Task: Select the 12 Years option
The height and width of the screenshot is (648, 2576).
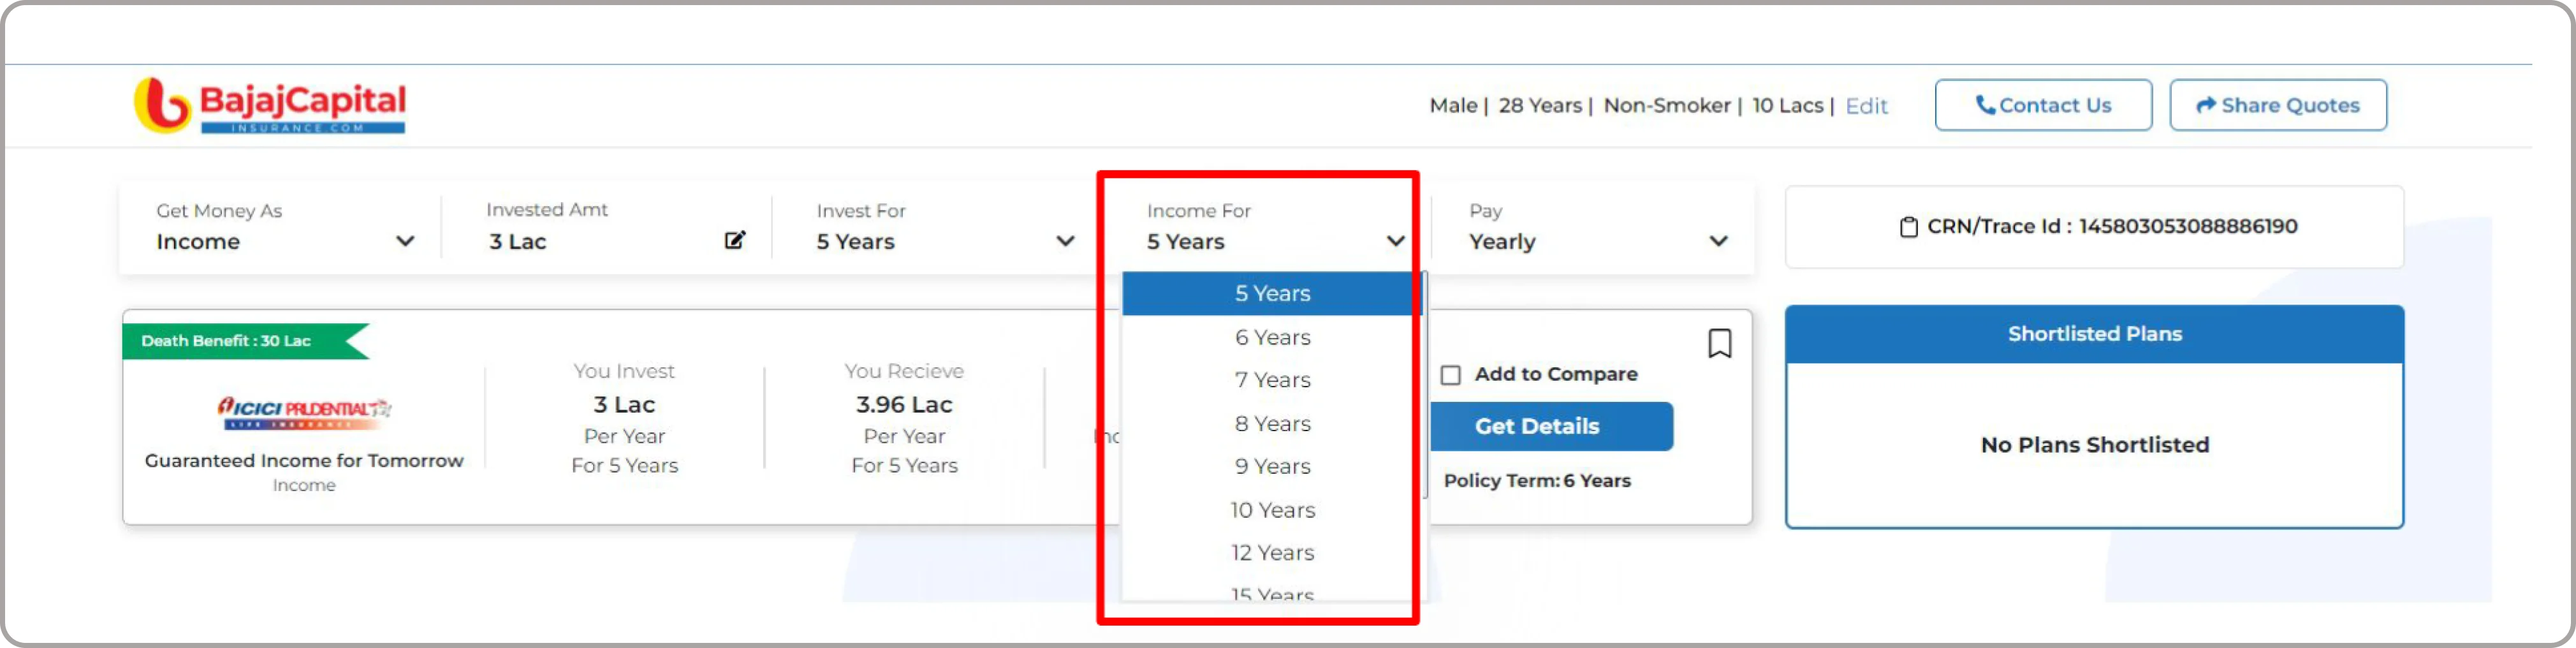Action: click(x=1271, y=553)
